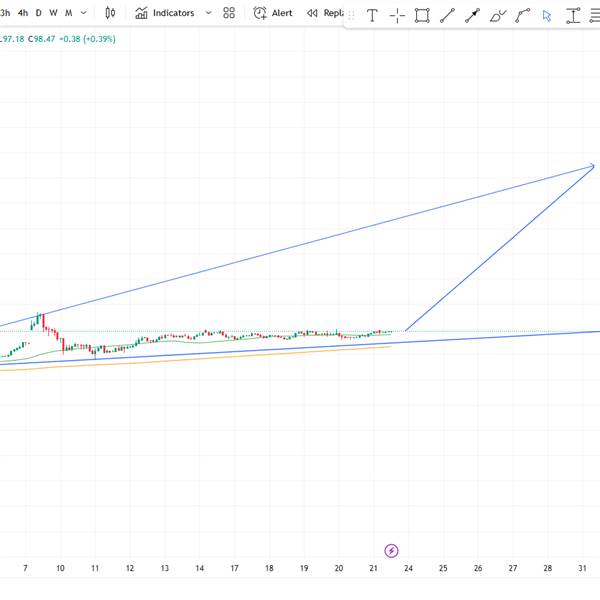
Task: Pick the arrow line drawing tool
Action: point(472,16)
